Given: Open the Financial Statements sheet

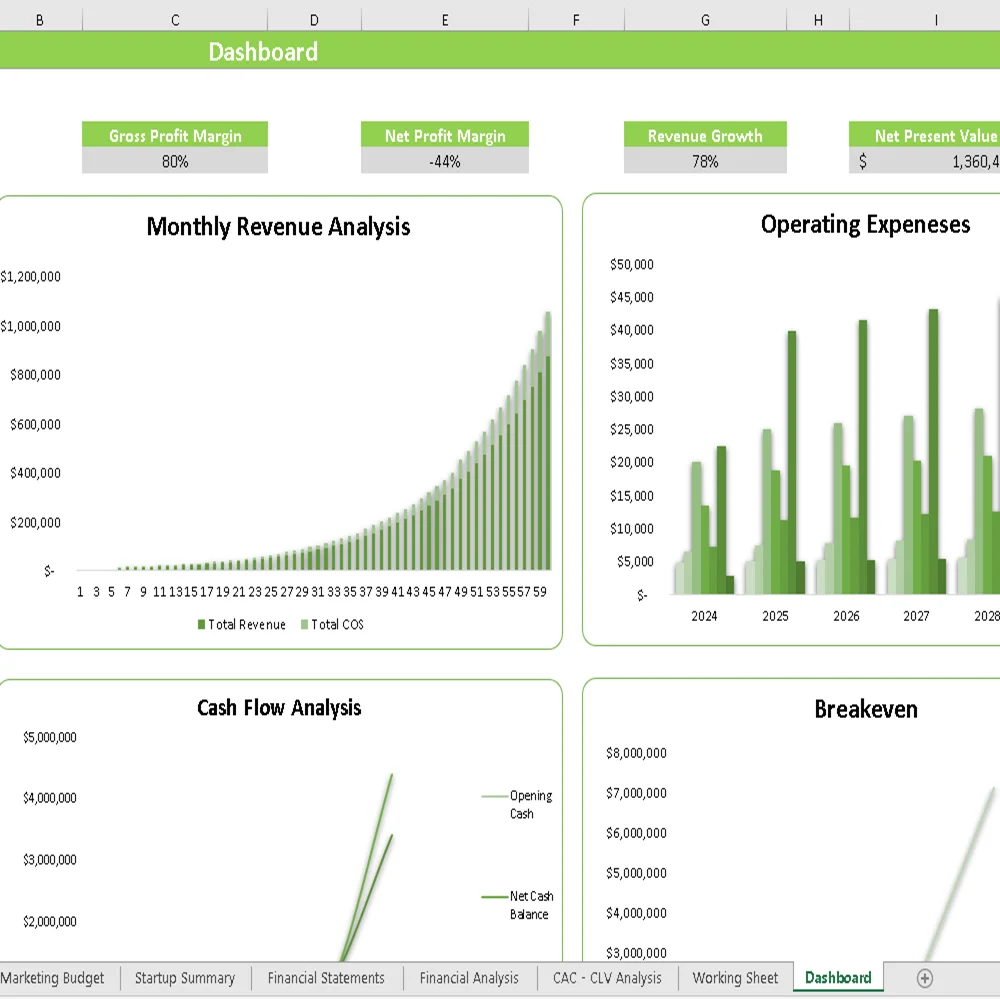Looking at the screenshot, I should click(x=326, y=978).
